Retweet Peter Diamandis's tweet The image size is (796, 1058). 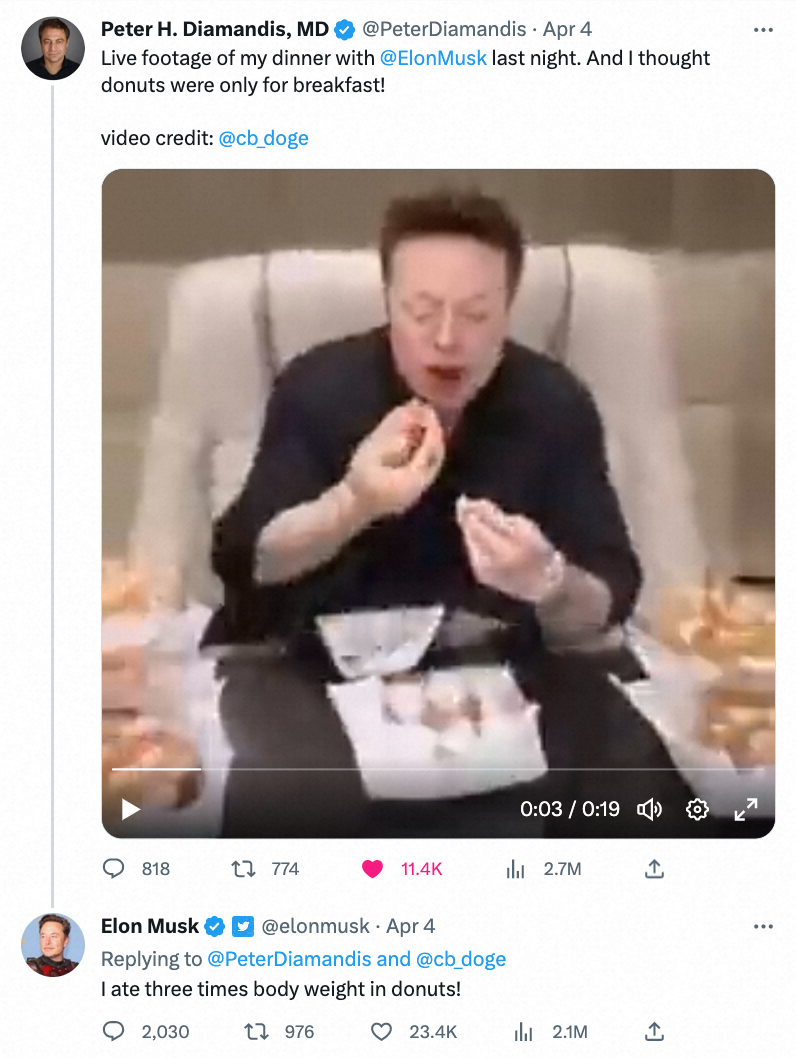point(241,869)
